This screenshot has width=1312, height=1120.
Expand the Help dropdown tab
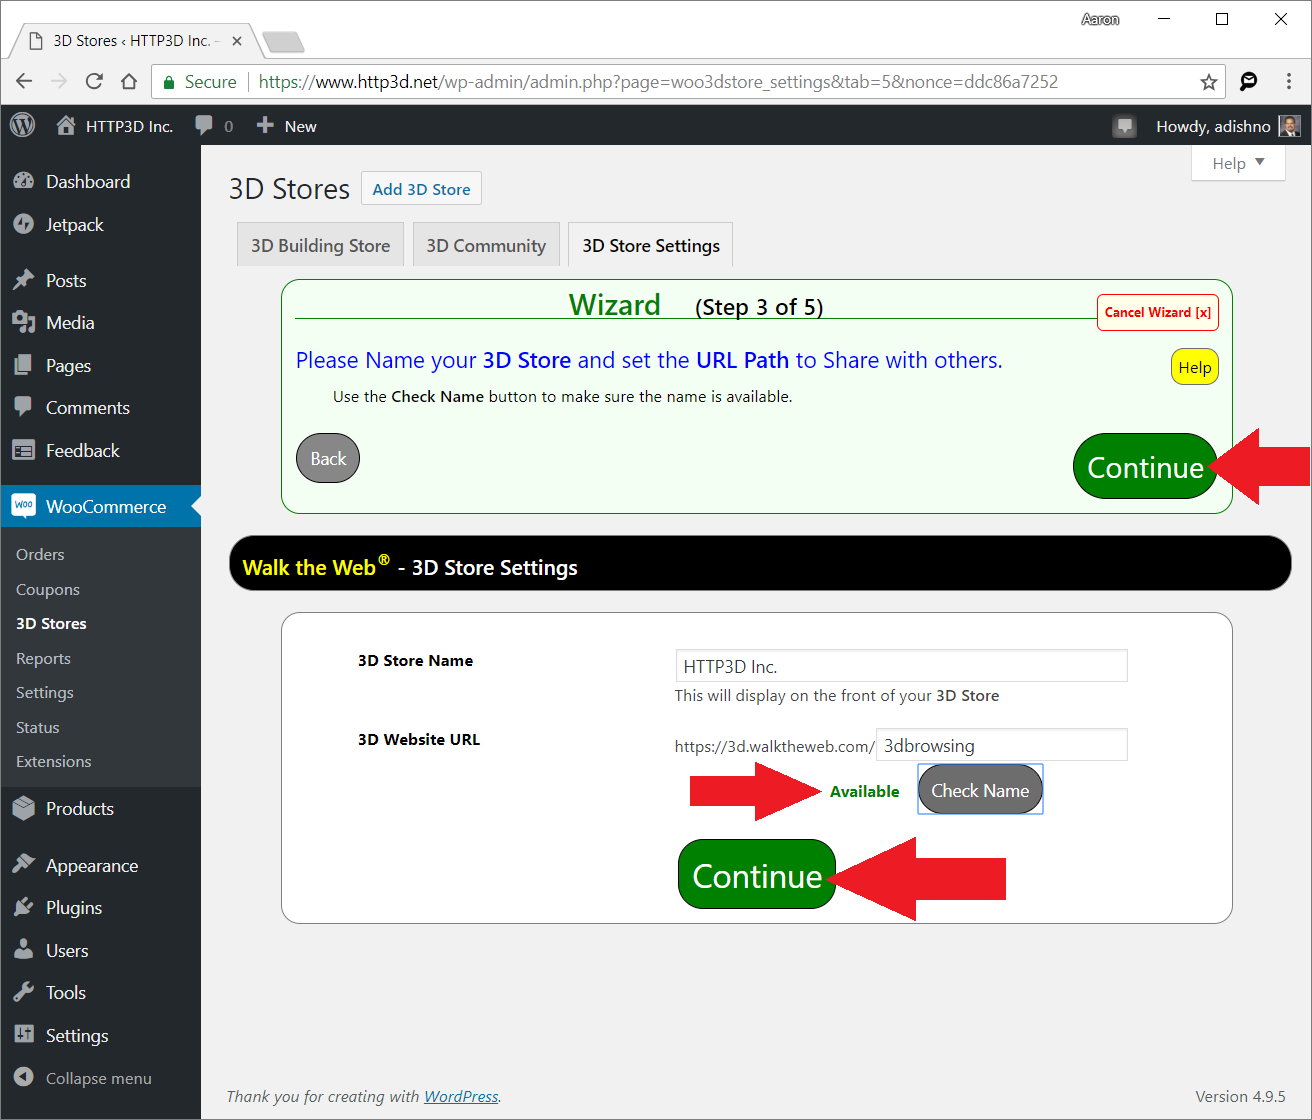[1238, 163]
